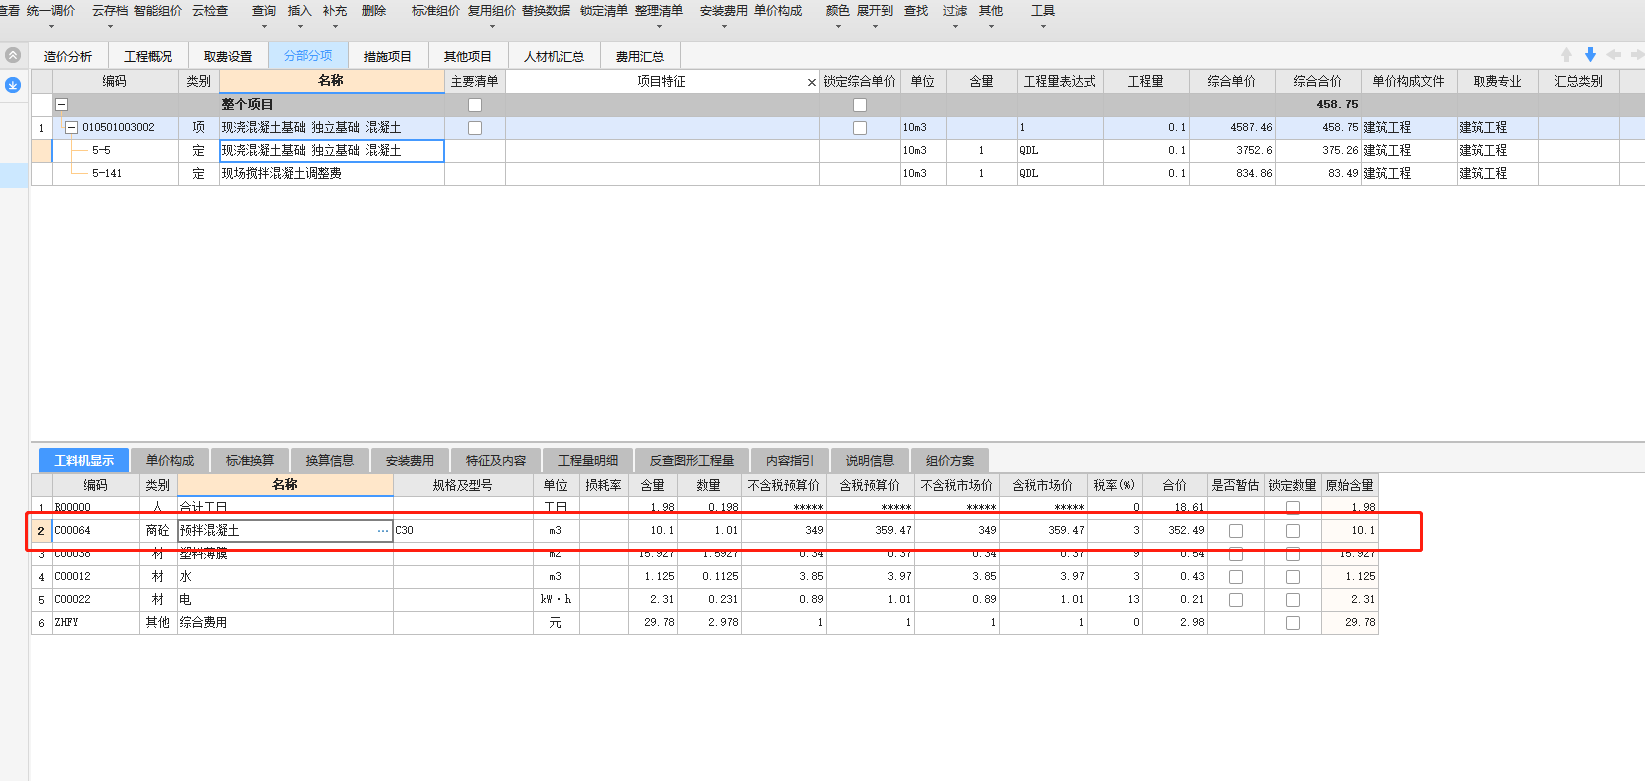Switch to the 工程概况 tab
1645x781 pixels.
(x=148, y=56)
